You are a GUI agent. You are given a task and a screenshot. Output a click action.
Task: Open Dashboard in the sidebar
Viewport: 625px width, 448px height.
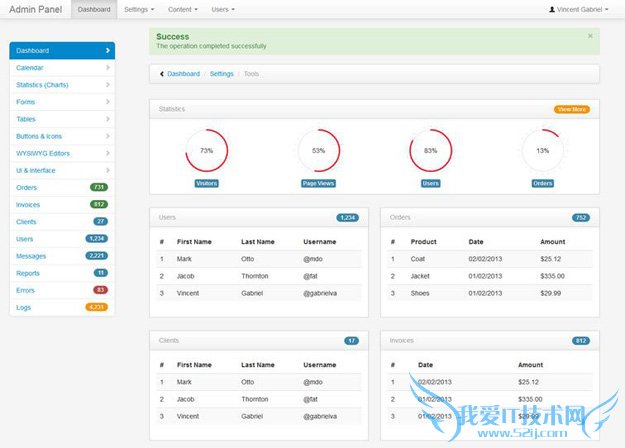tap(62, 51)
